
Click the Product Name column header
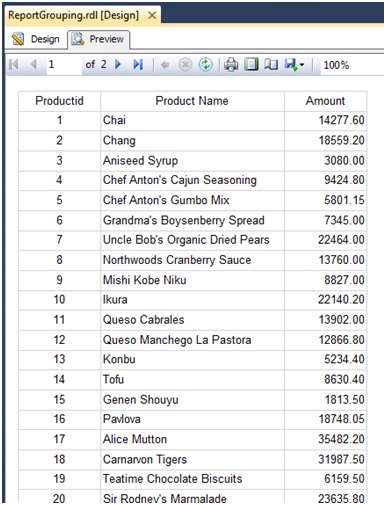click(x=192, y=101)
